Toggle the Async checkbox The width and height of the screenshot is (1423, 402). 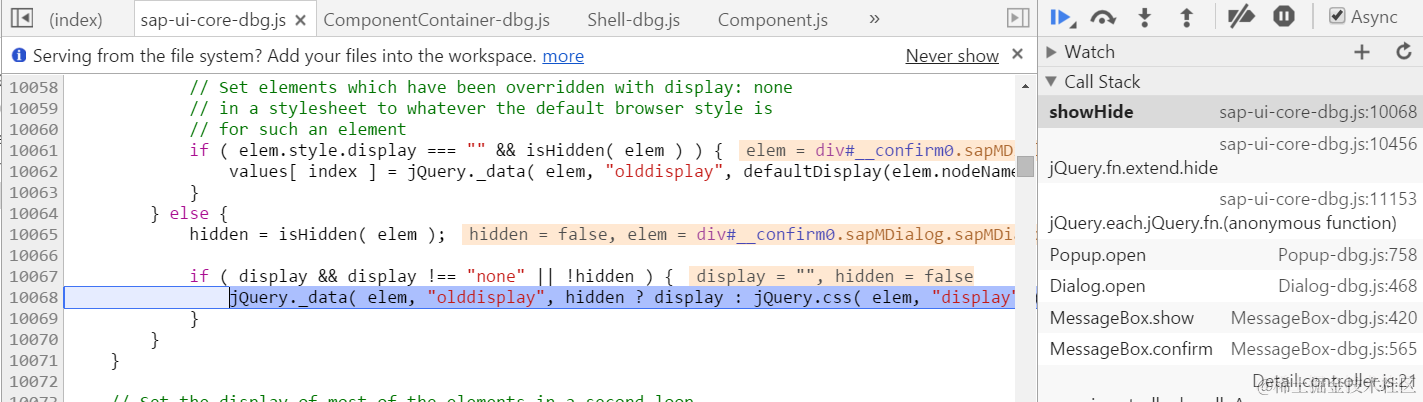click(1336, 17)
